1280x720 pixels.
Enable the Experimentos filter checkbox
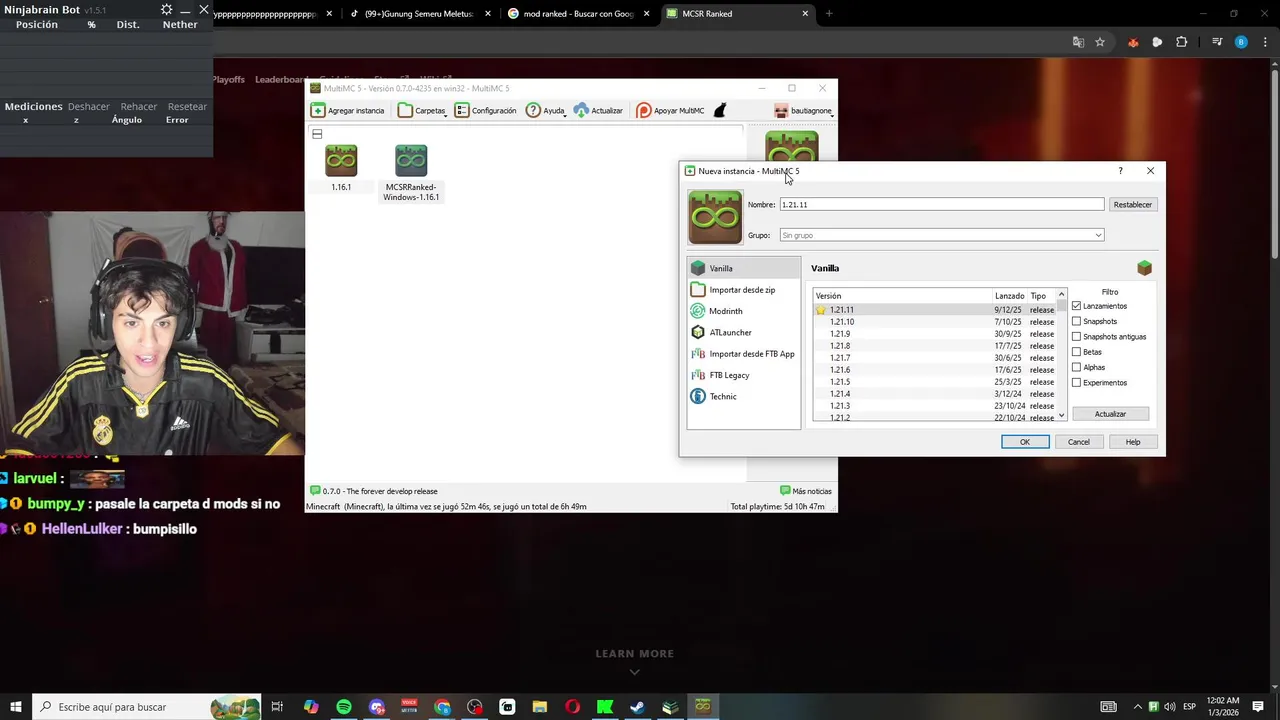[1076, 383]
